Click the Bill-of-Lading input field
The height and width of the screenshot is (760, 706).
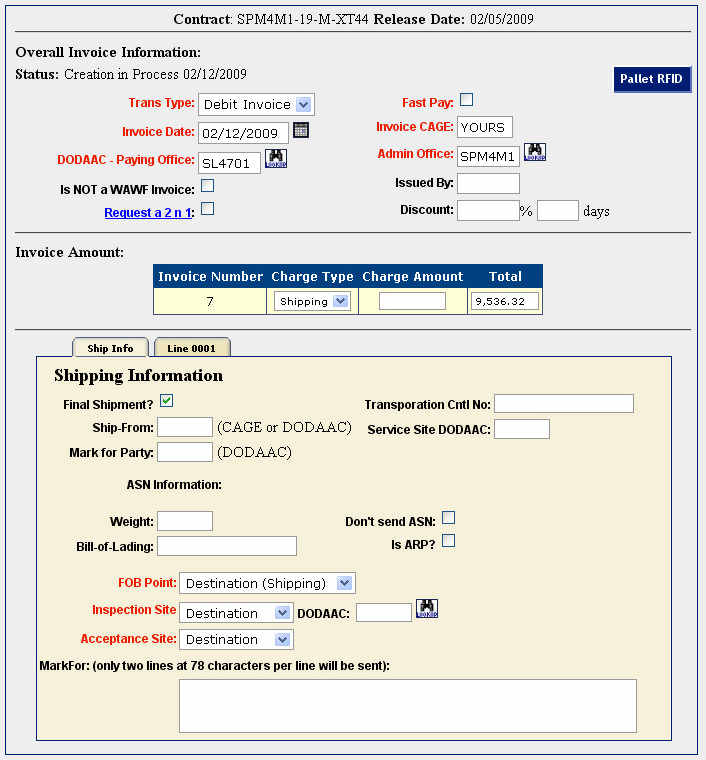point(227,545)
